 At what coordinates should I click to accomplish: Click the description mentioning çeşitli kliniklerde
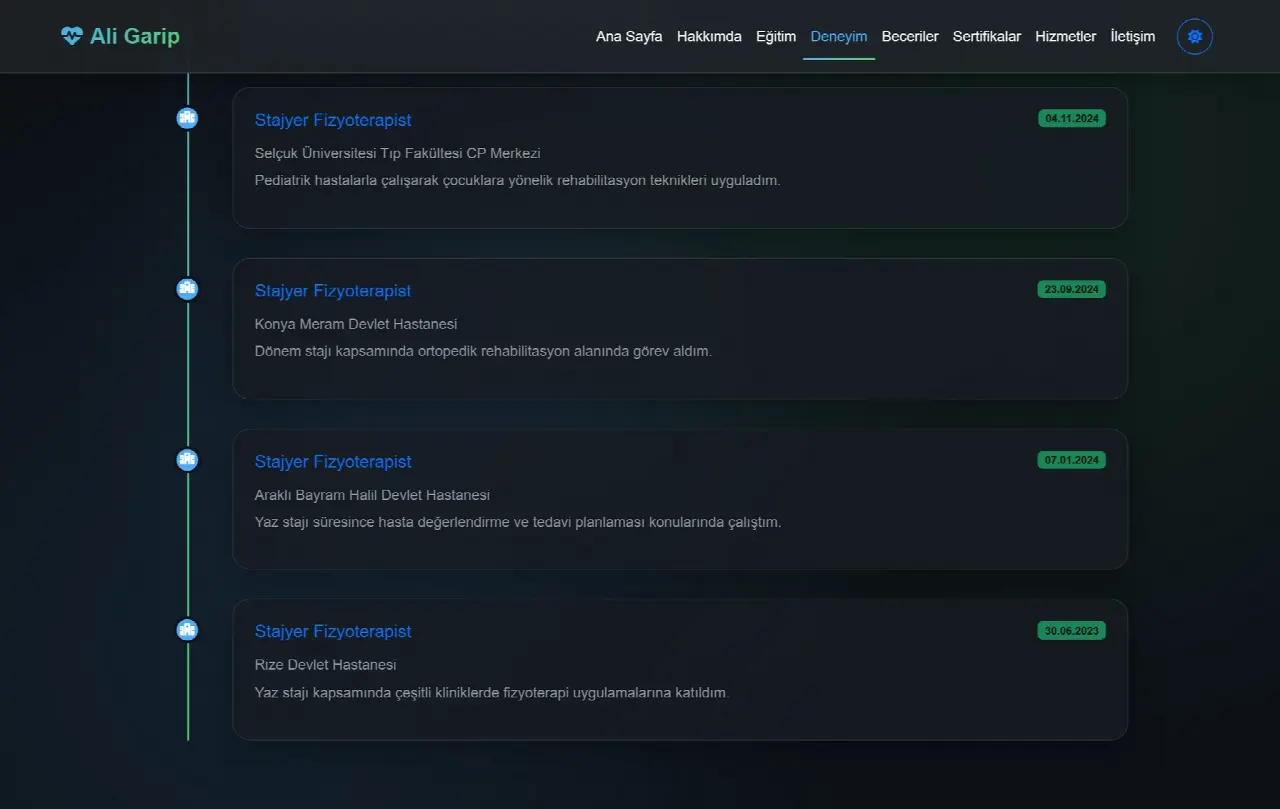(492, 693)
